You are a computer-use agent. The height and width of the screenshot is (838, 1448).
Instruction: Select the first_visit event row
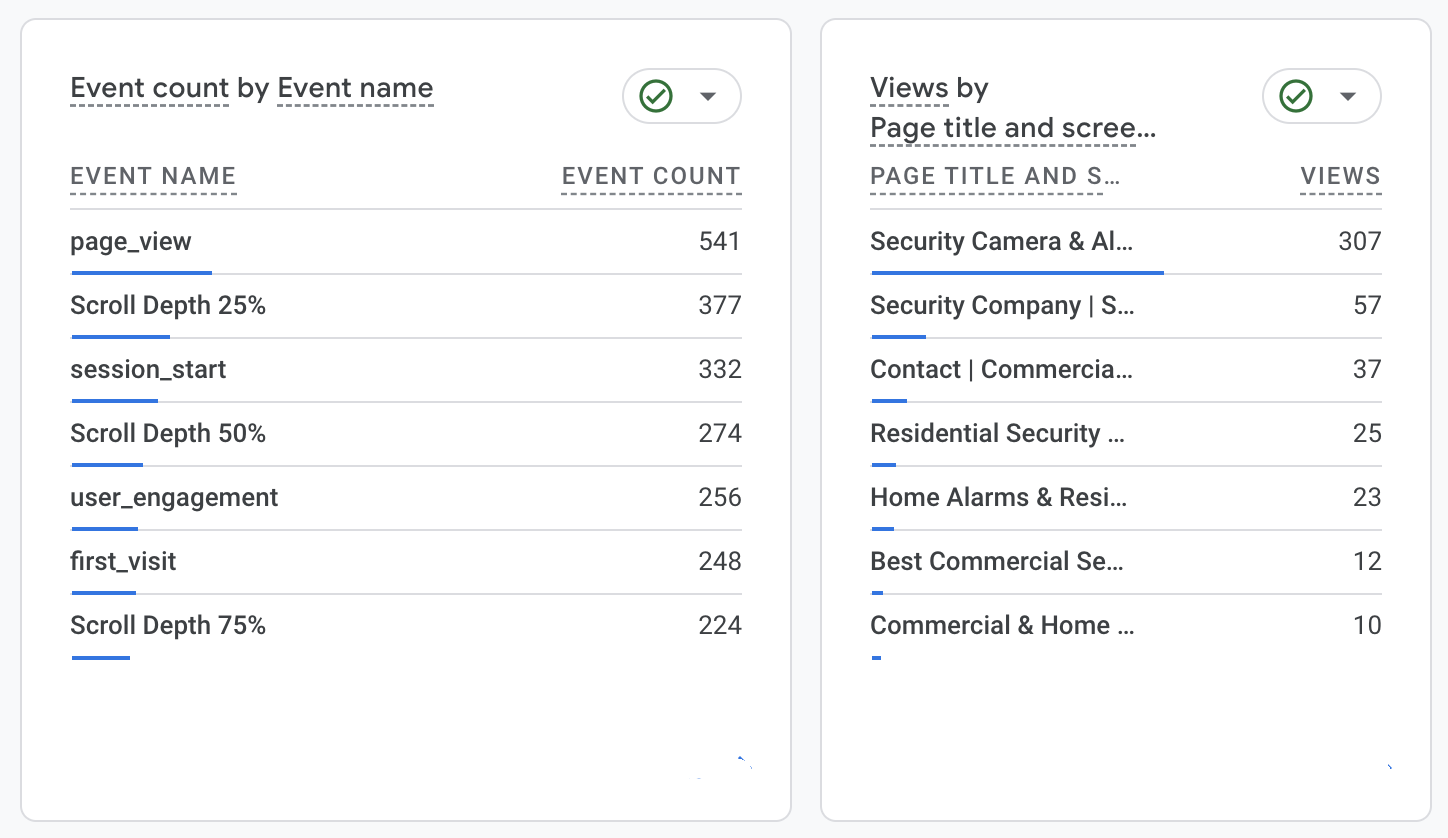123,562
